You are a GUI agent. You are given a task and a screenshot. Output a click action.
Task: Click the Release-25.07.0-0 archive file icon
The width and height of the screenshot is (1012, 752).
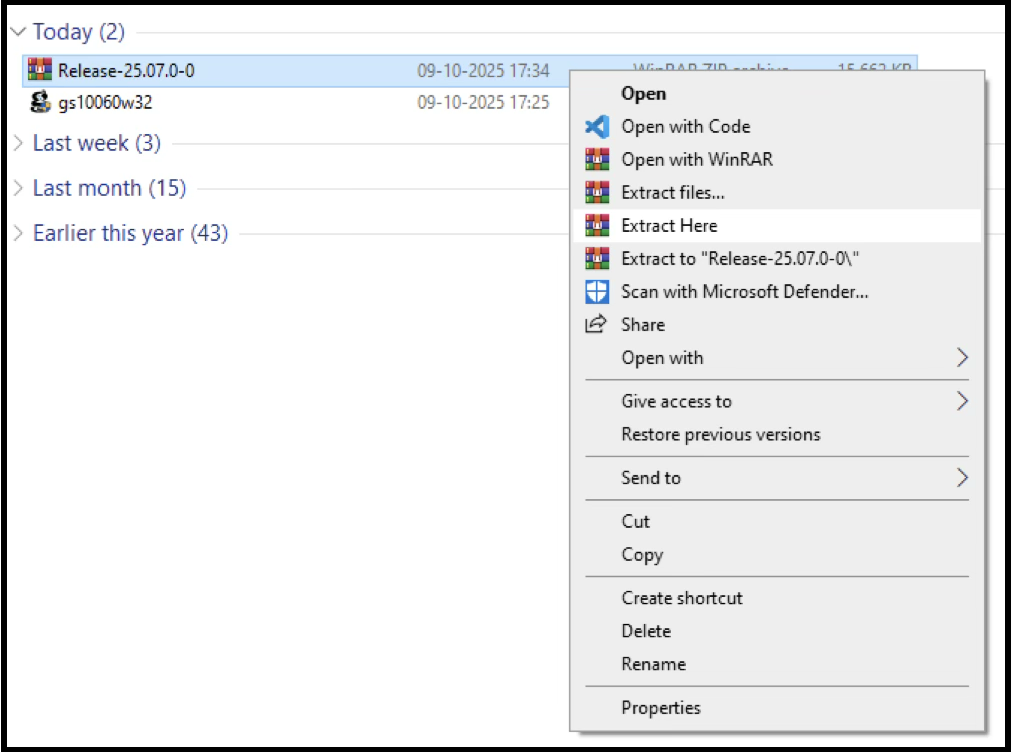[40, 70]
